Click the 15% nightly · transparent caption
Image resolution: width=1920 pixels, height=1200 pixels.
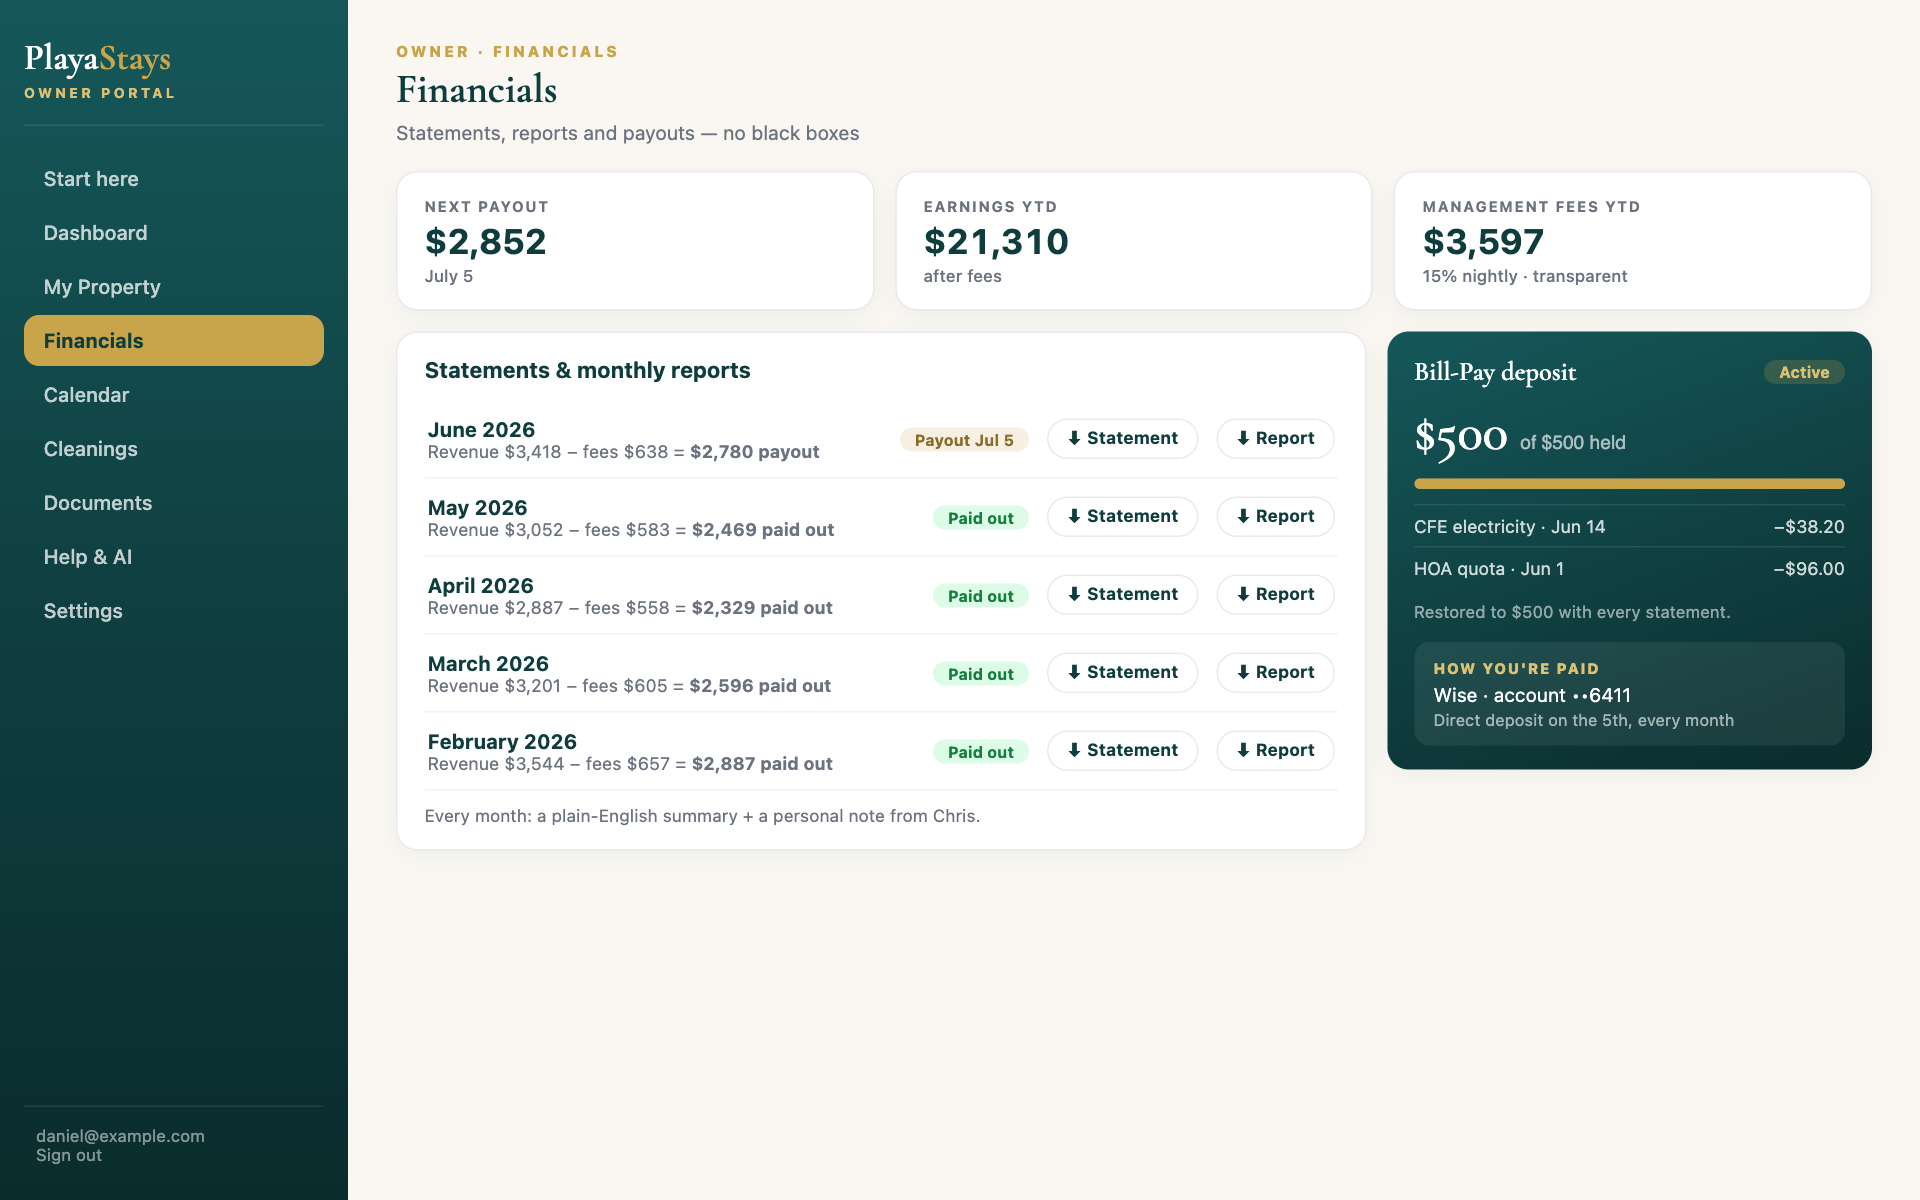coord(1525,276)
